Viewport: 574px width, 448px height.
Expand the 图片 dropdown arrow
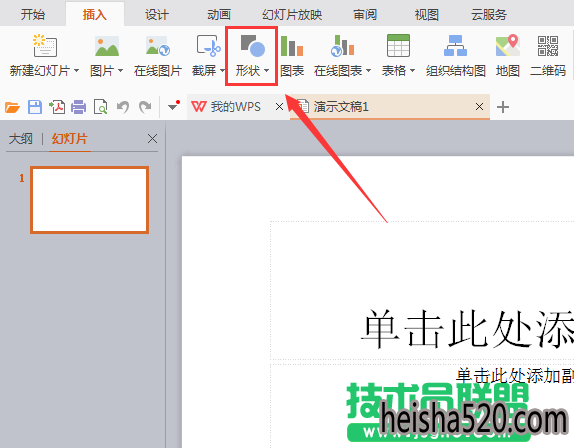point(120,70)
